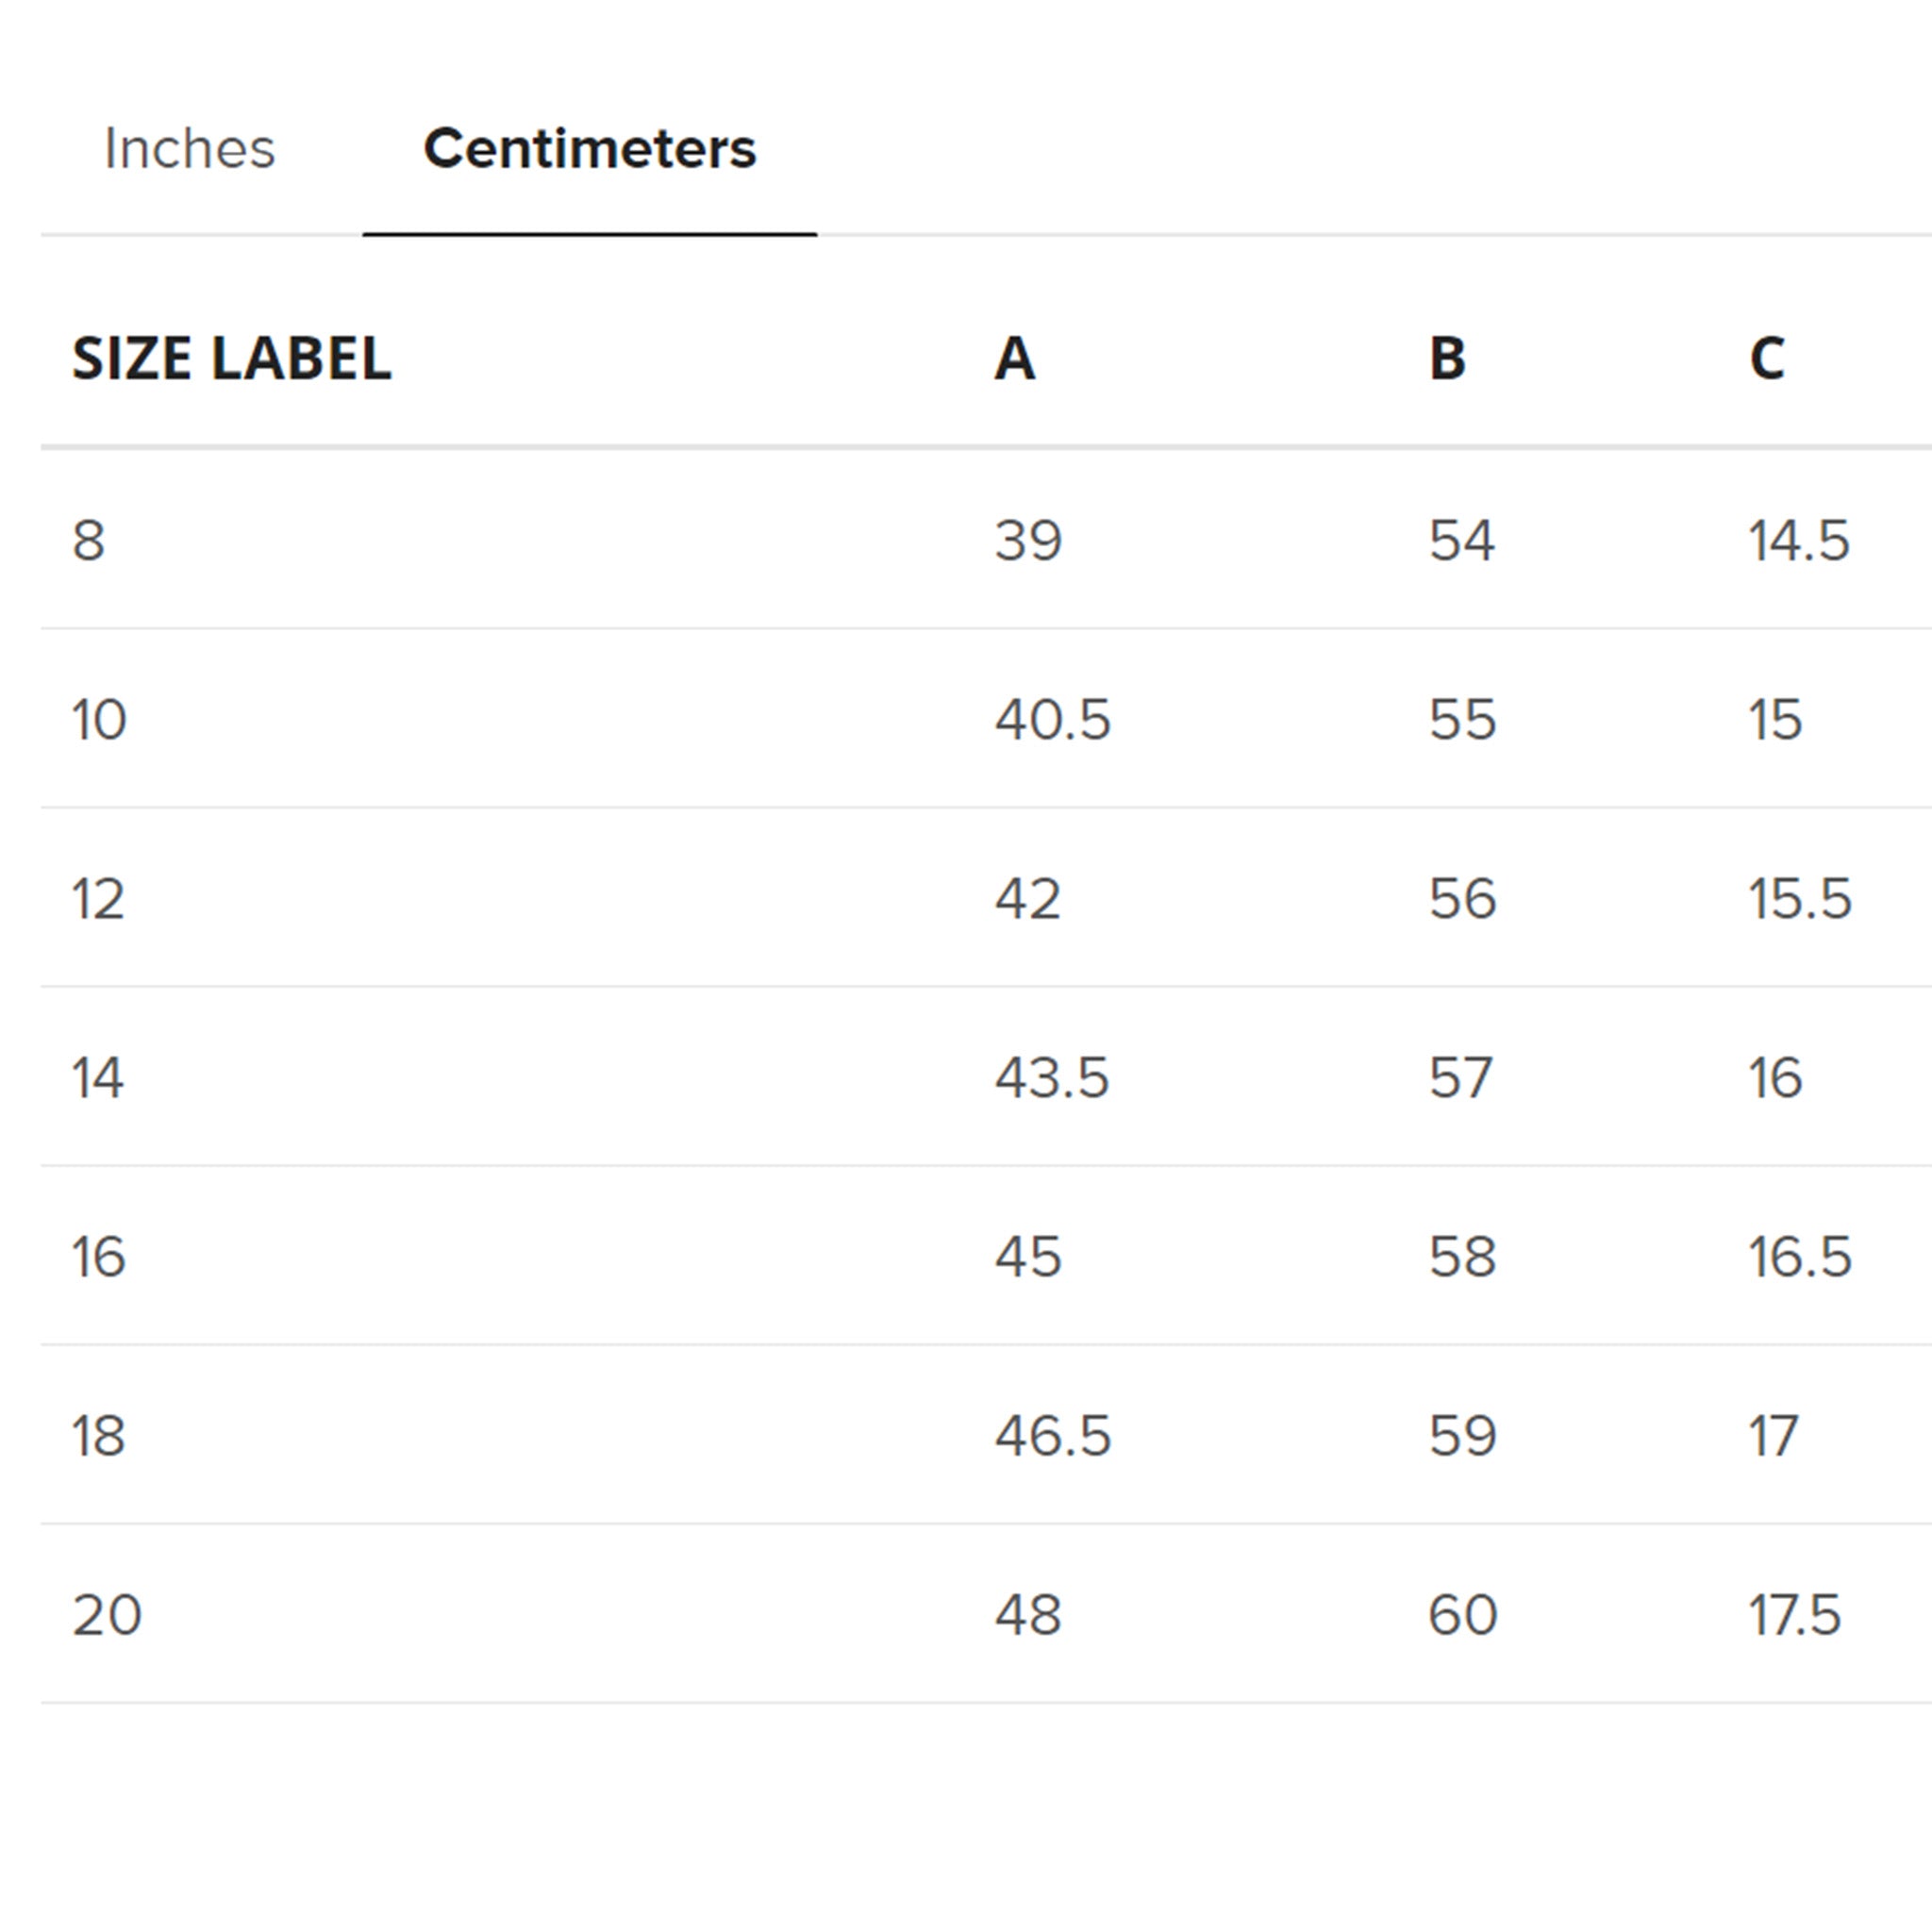
Task: Select size 18 row label
Action: click(98, 1438)
